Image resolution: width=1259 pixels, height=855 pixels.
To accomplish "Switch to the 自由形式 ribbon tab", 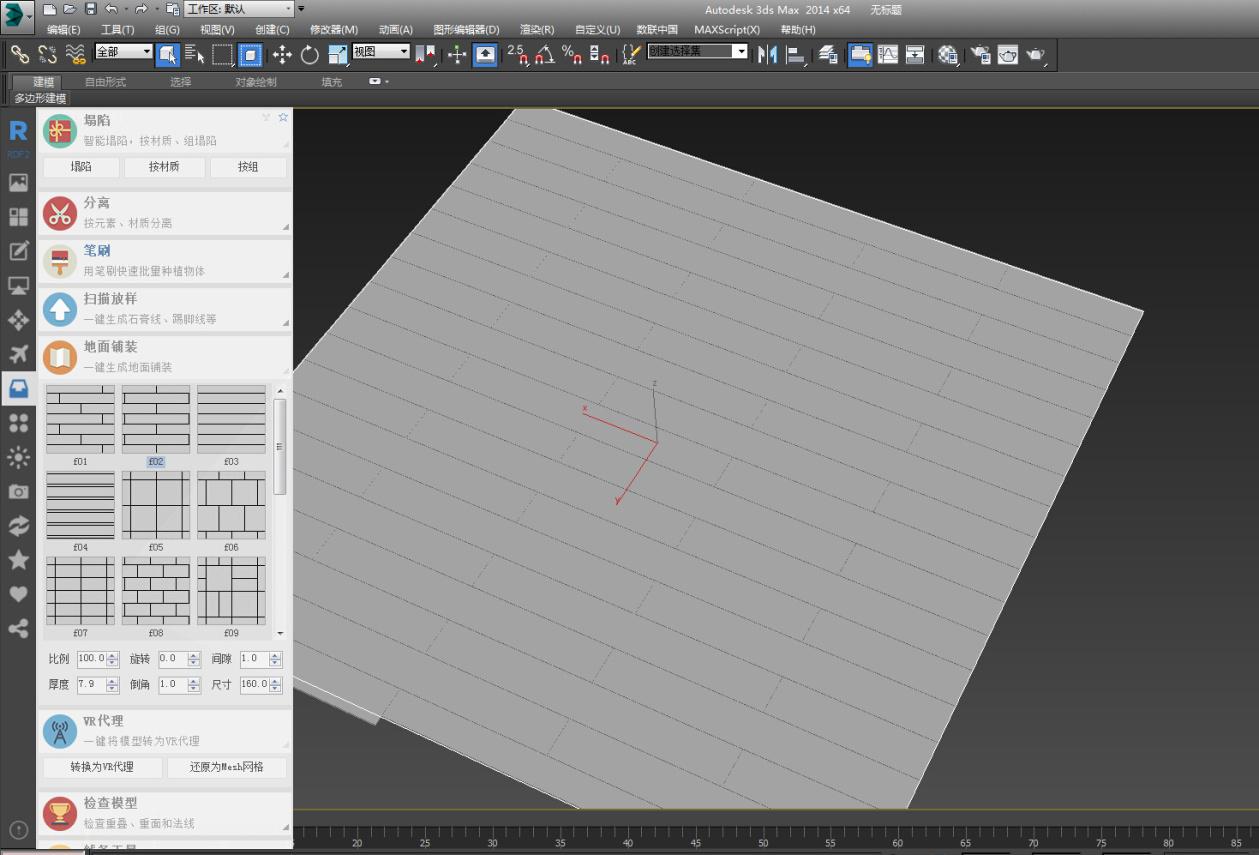I will click(105, 82).
